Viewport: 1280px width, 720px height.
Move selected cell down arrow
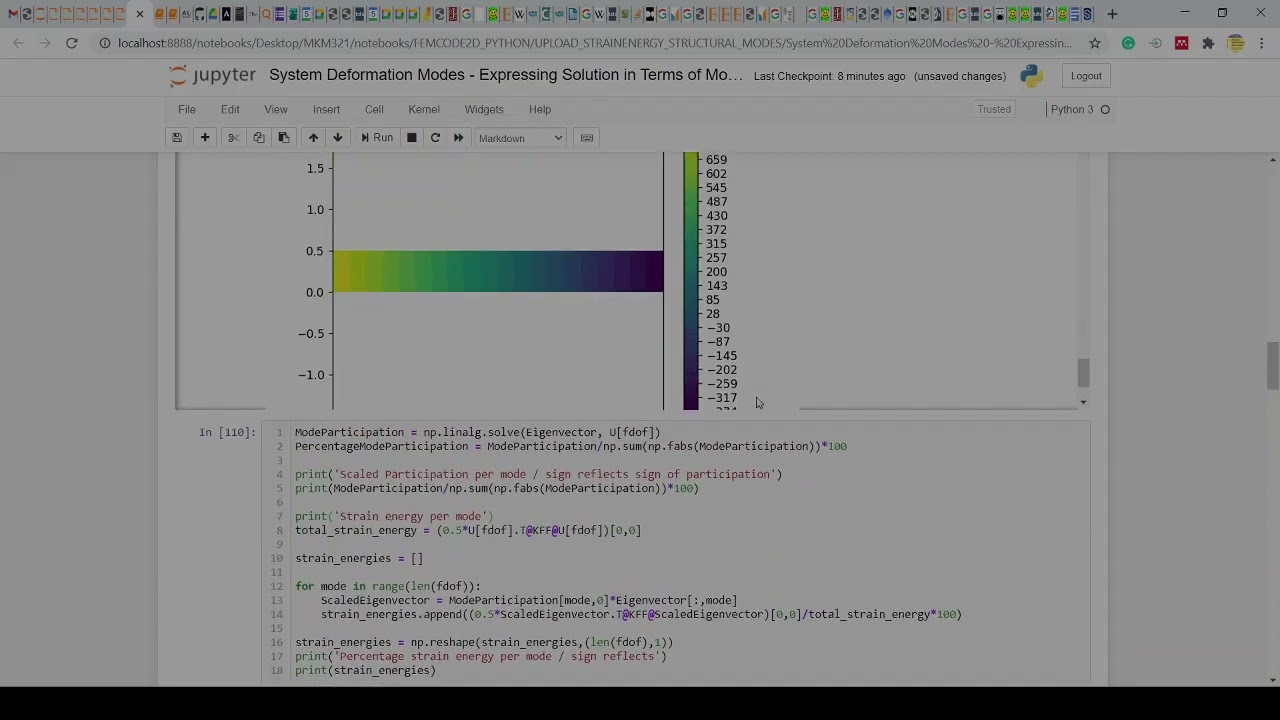338,138
